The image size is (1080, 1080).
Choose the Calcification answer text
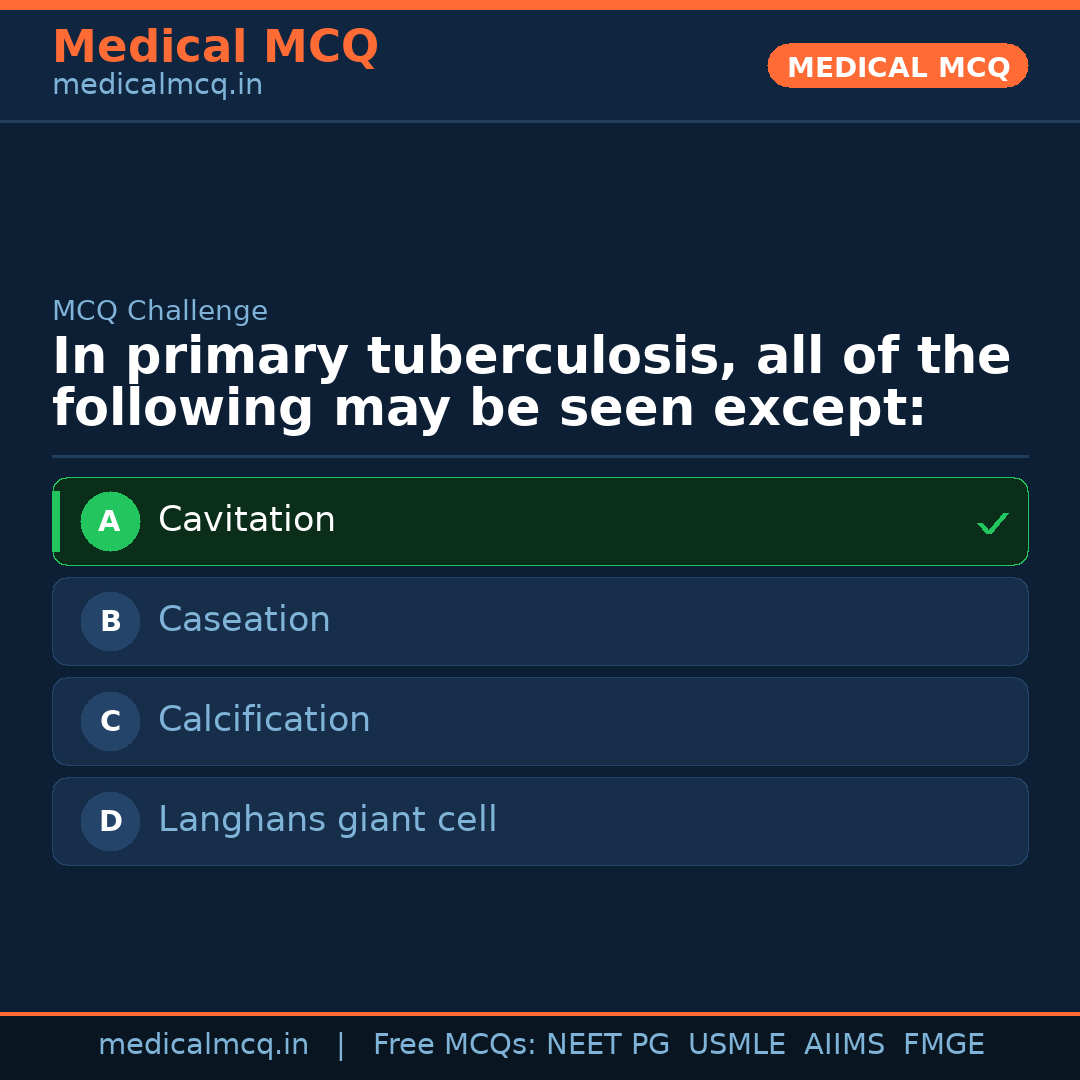tap(264, 720)
